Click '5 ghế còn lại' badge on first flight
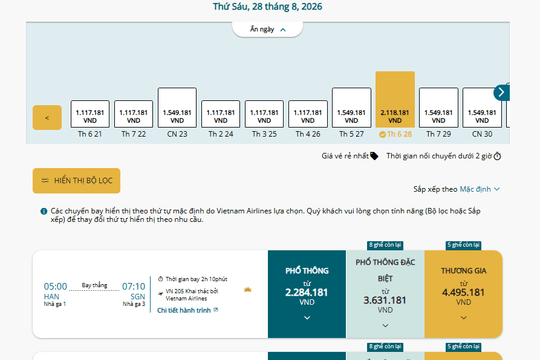540x360 pixels. pos(464,245)
